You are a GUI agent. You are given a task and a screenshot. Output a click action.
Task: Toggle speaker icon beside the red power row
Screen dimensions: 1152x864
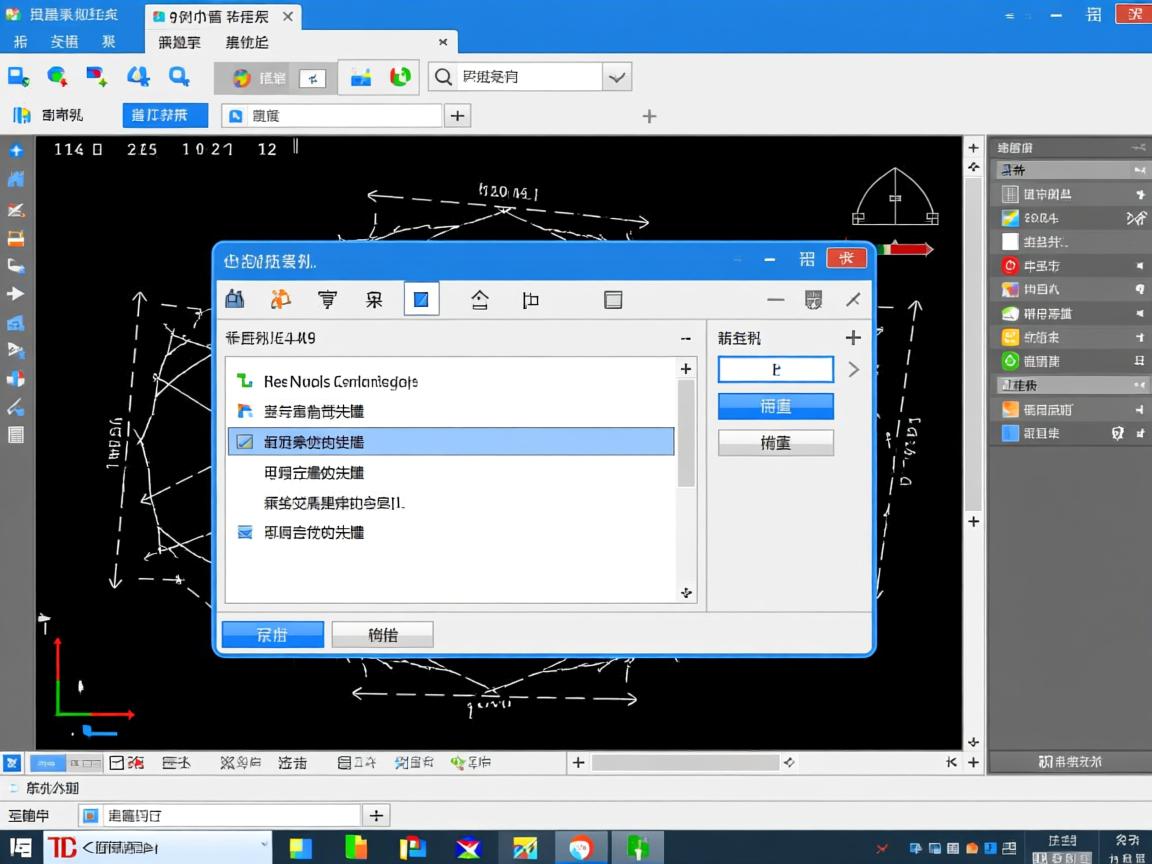click(x=1139, y=266)
